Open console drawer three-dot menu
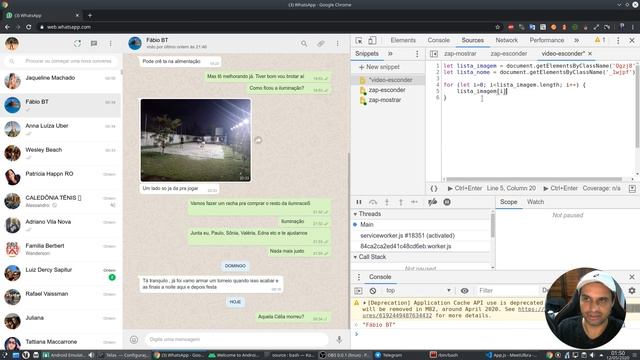Viewport: 640px width, 360px height. [359, 277]
